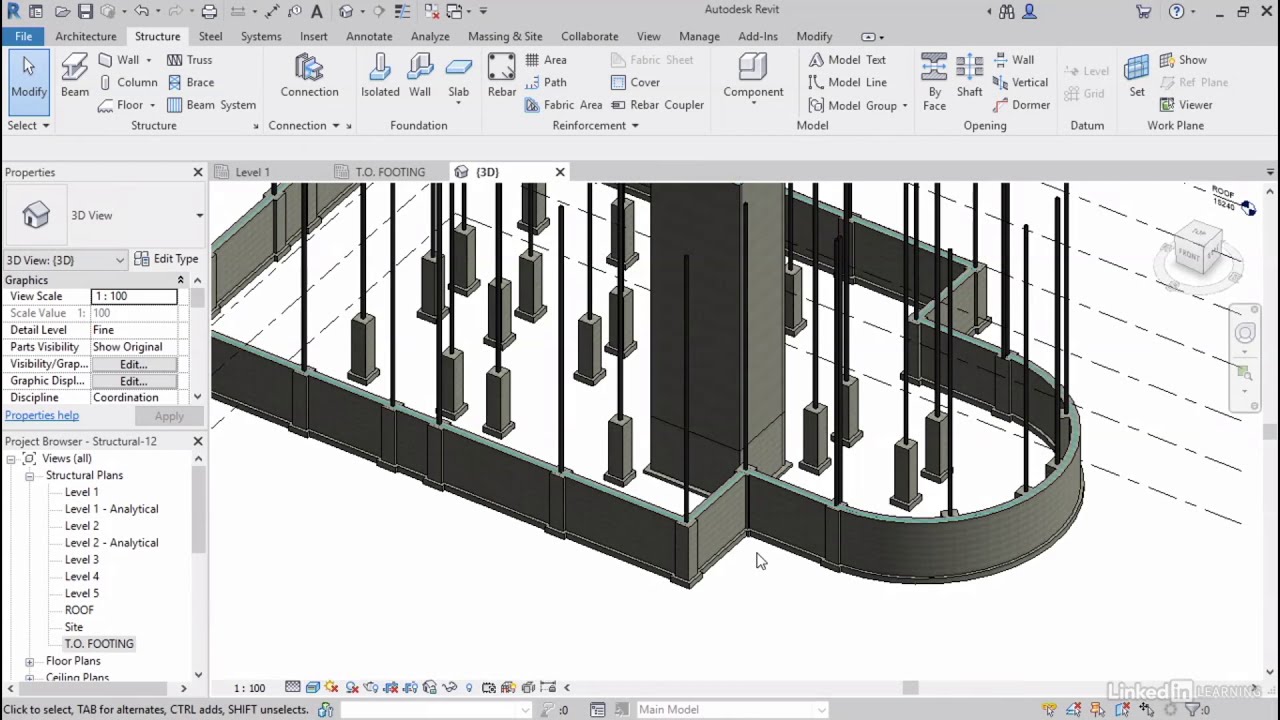The height and width of the screenshot is (720, 1280).
Task: Toggle Sun Path in view control bar
Action: point(333,687)
